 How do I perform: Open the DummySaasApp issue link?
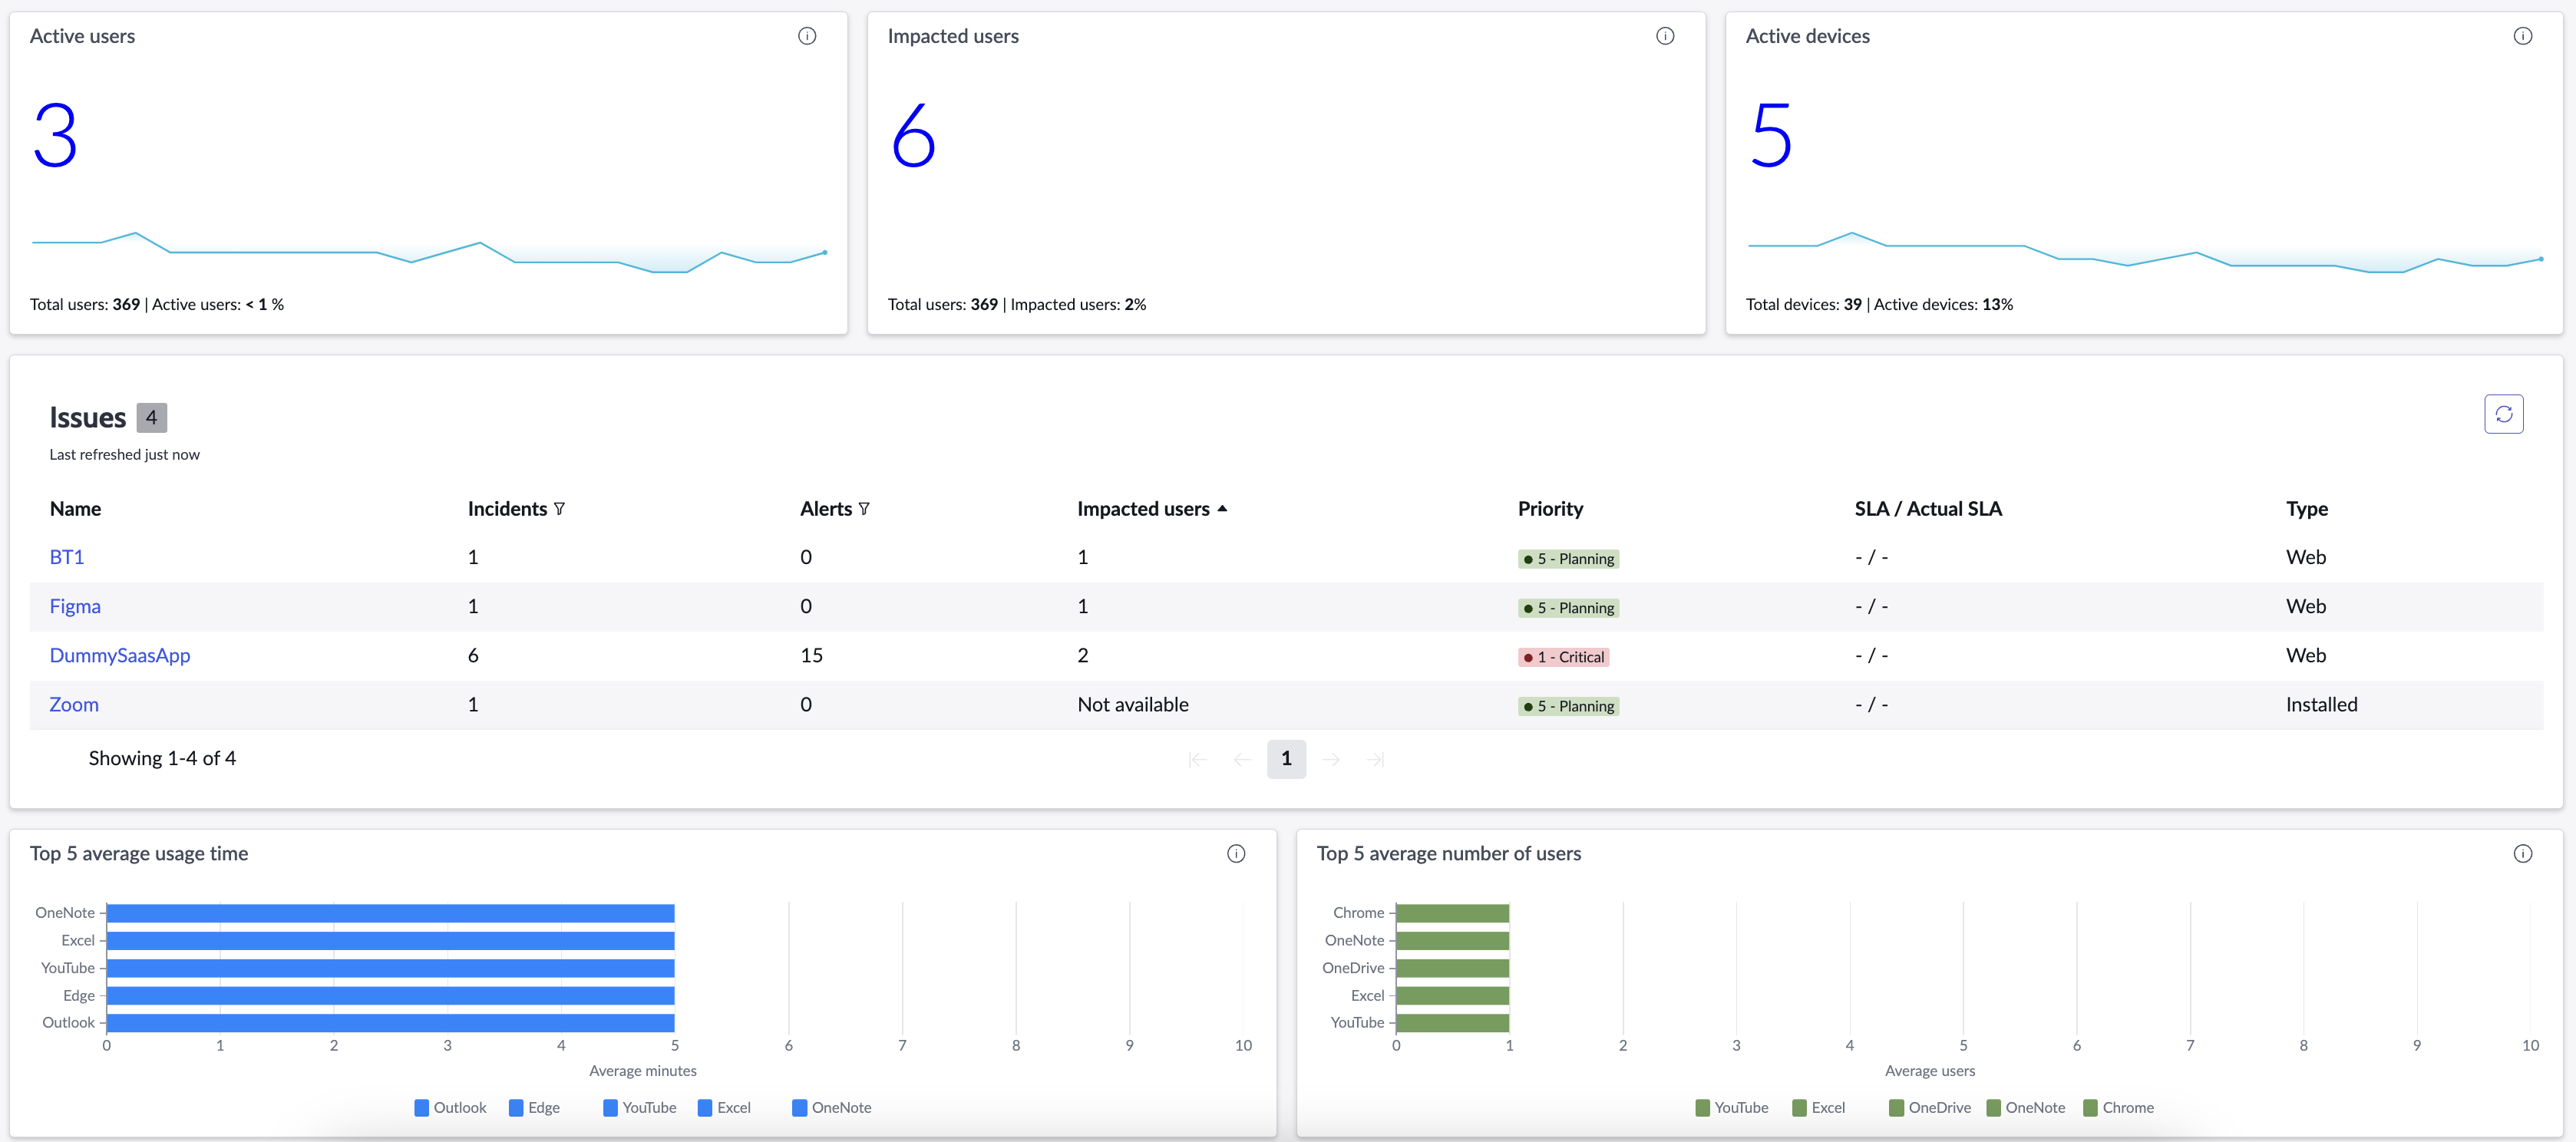pos(120,655)
